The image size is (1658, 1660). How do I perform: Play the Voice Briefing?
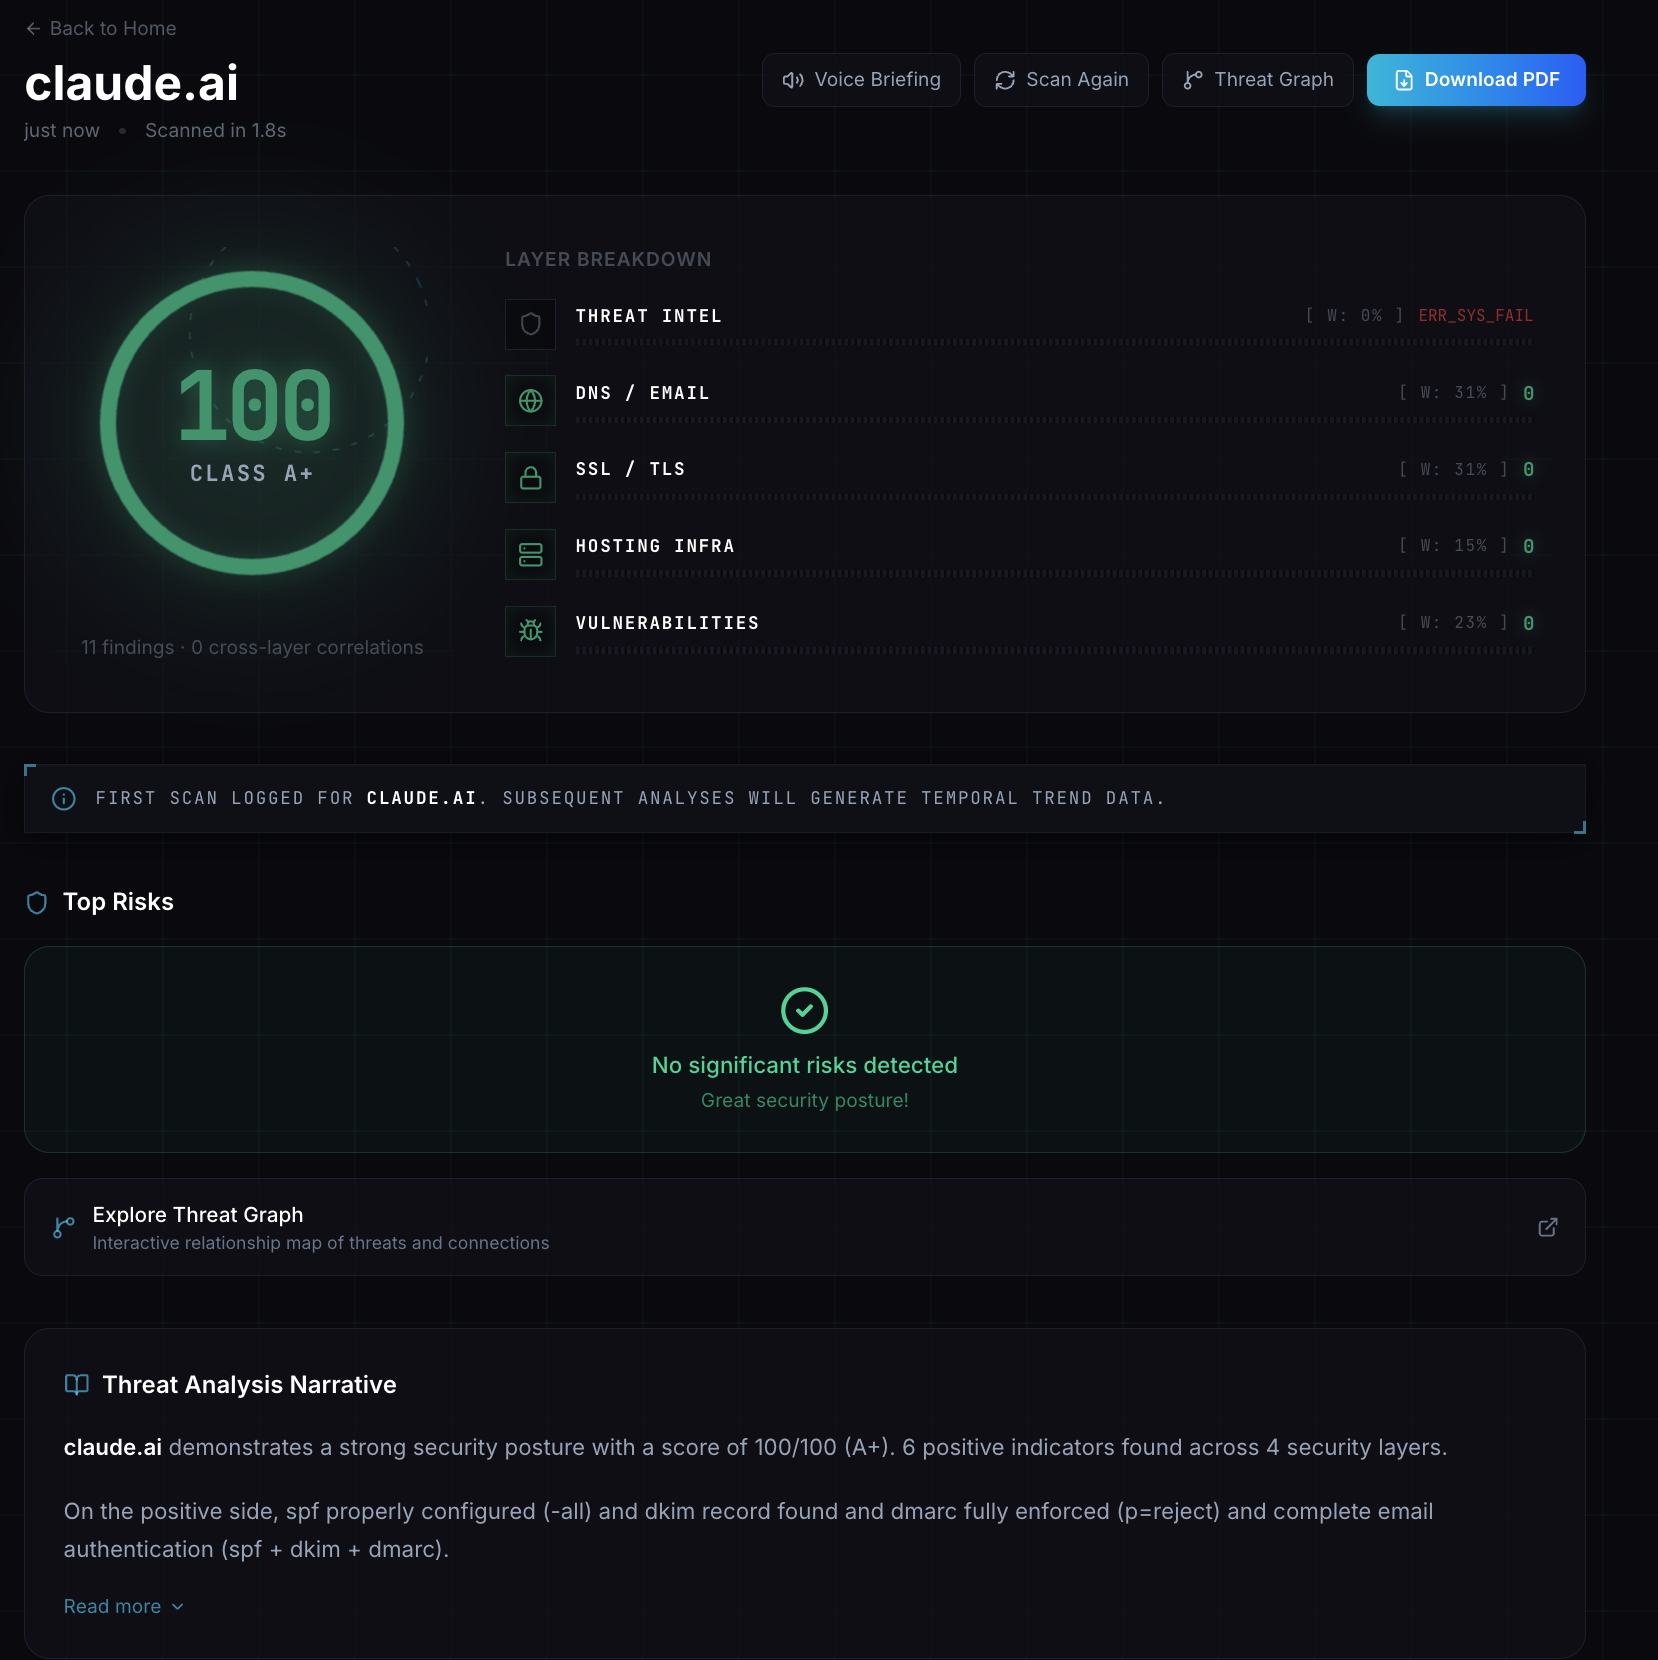click(x=861, y=80)
